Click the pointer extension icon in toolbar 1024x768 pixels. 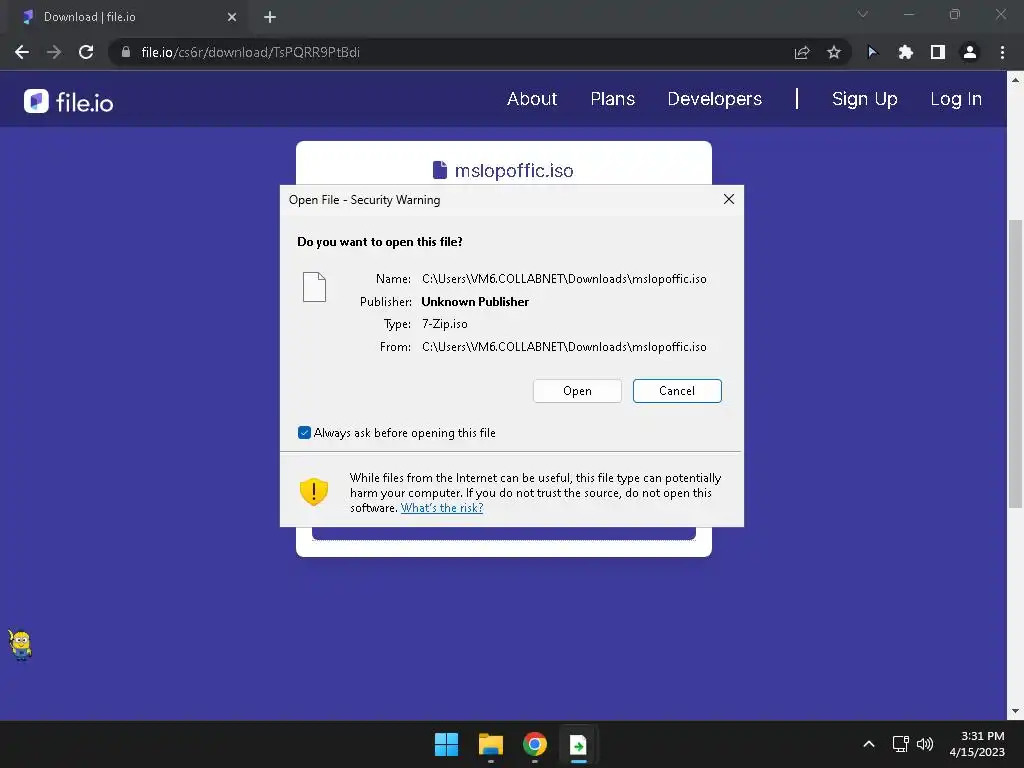coord(872,52)
